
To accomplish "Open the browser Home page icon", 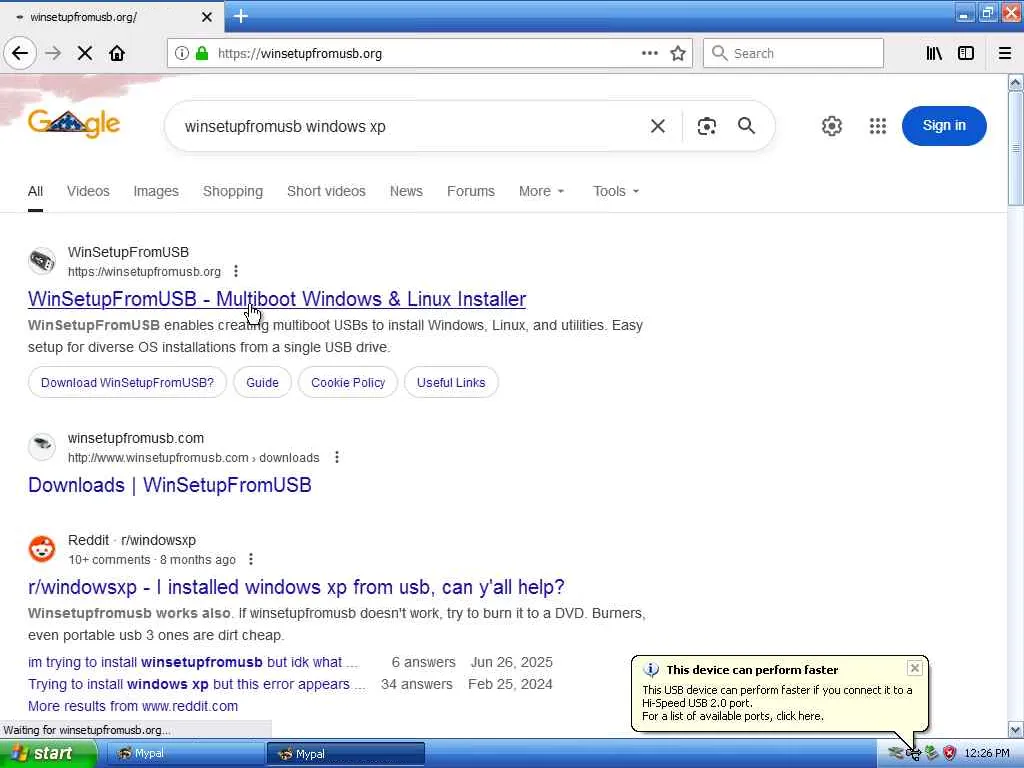I will click(117, 54).
